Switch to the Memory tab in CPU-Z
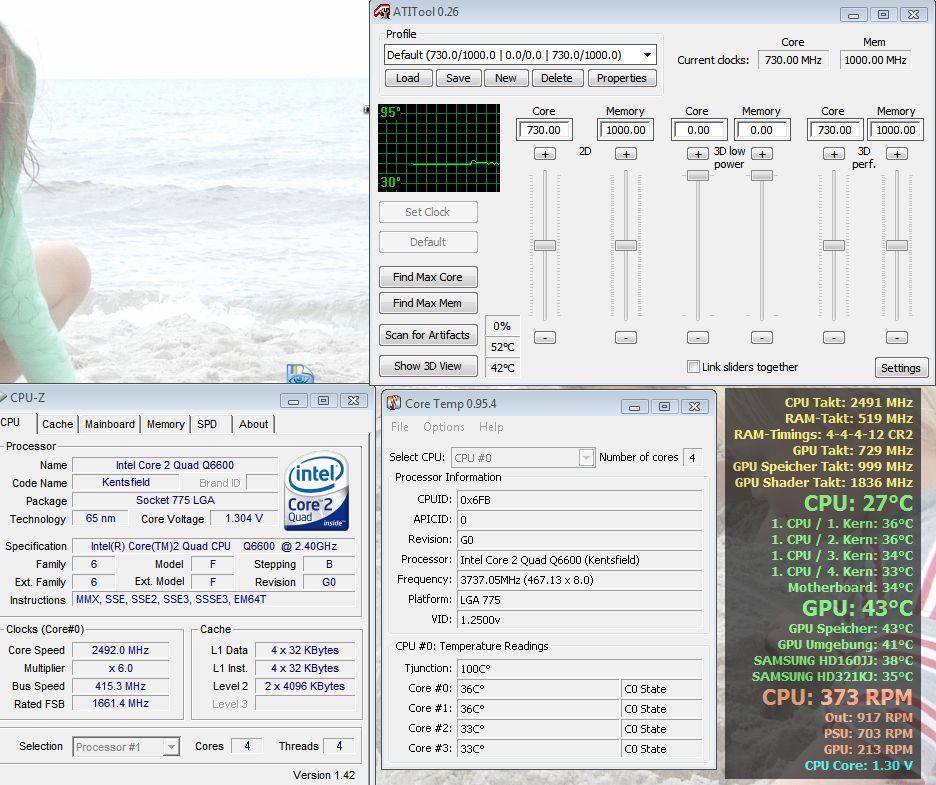 pyautogui.click(x=165, y=424)
